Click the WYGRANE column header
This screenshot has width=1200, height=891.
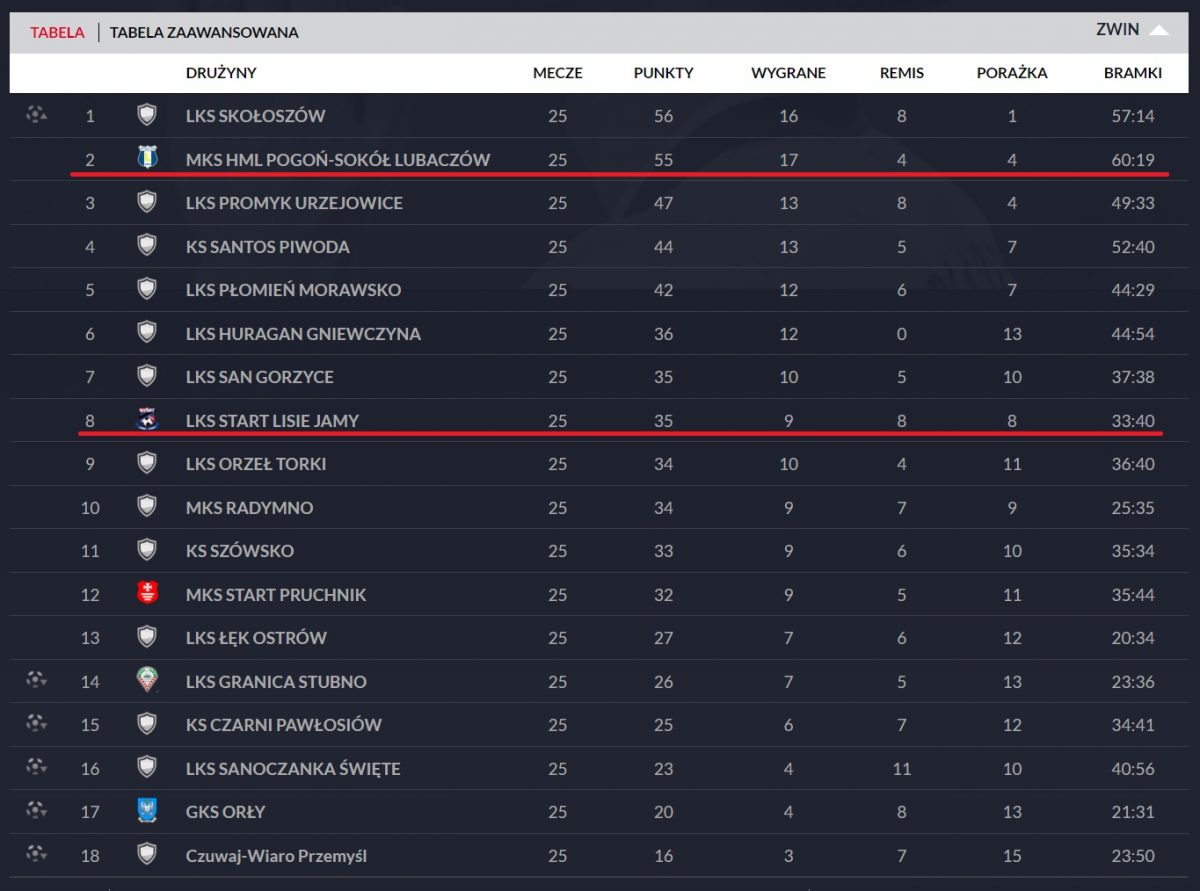pos(788,73)
